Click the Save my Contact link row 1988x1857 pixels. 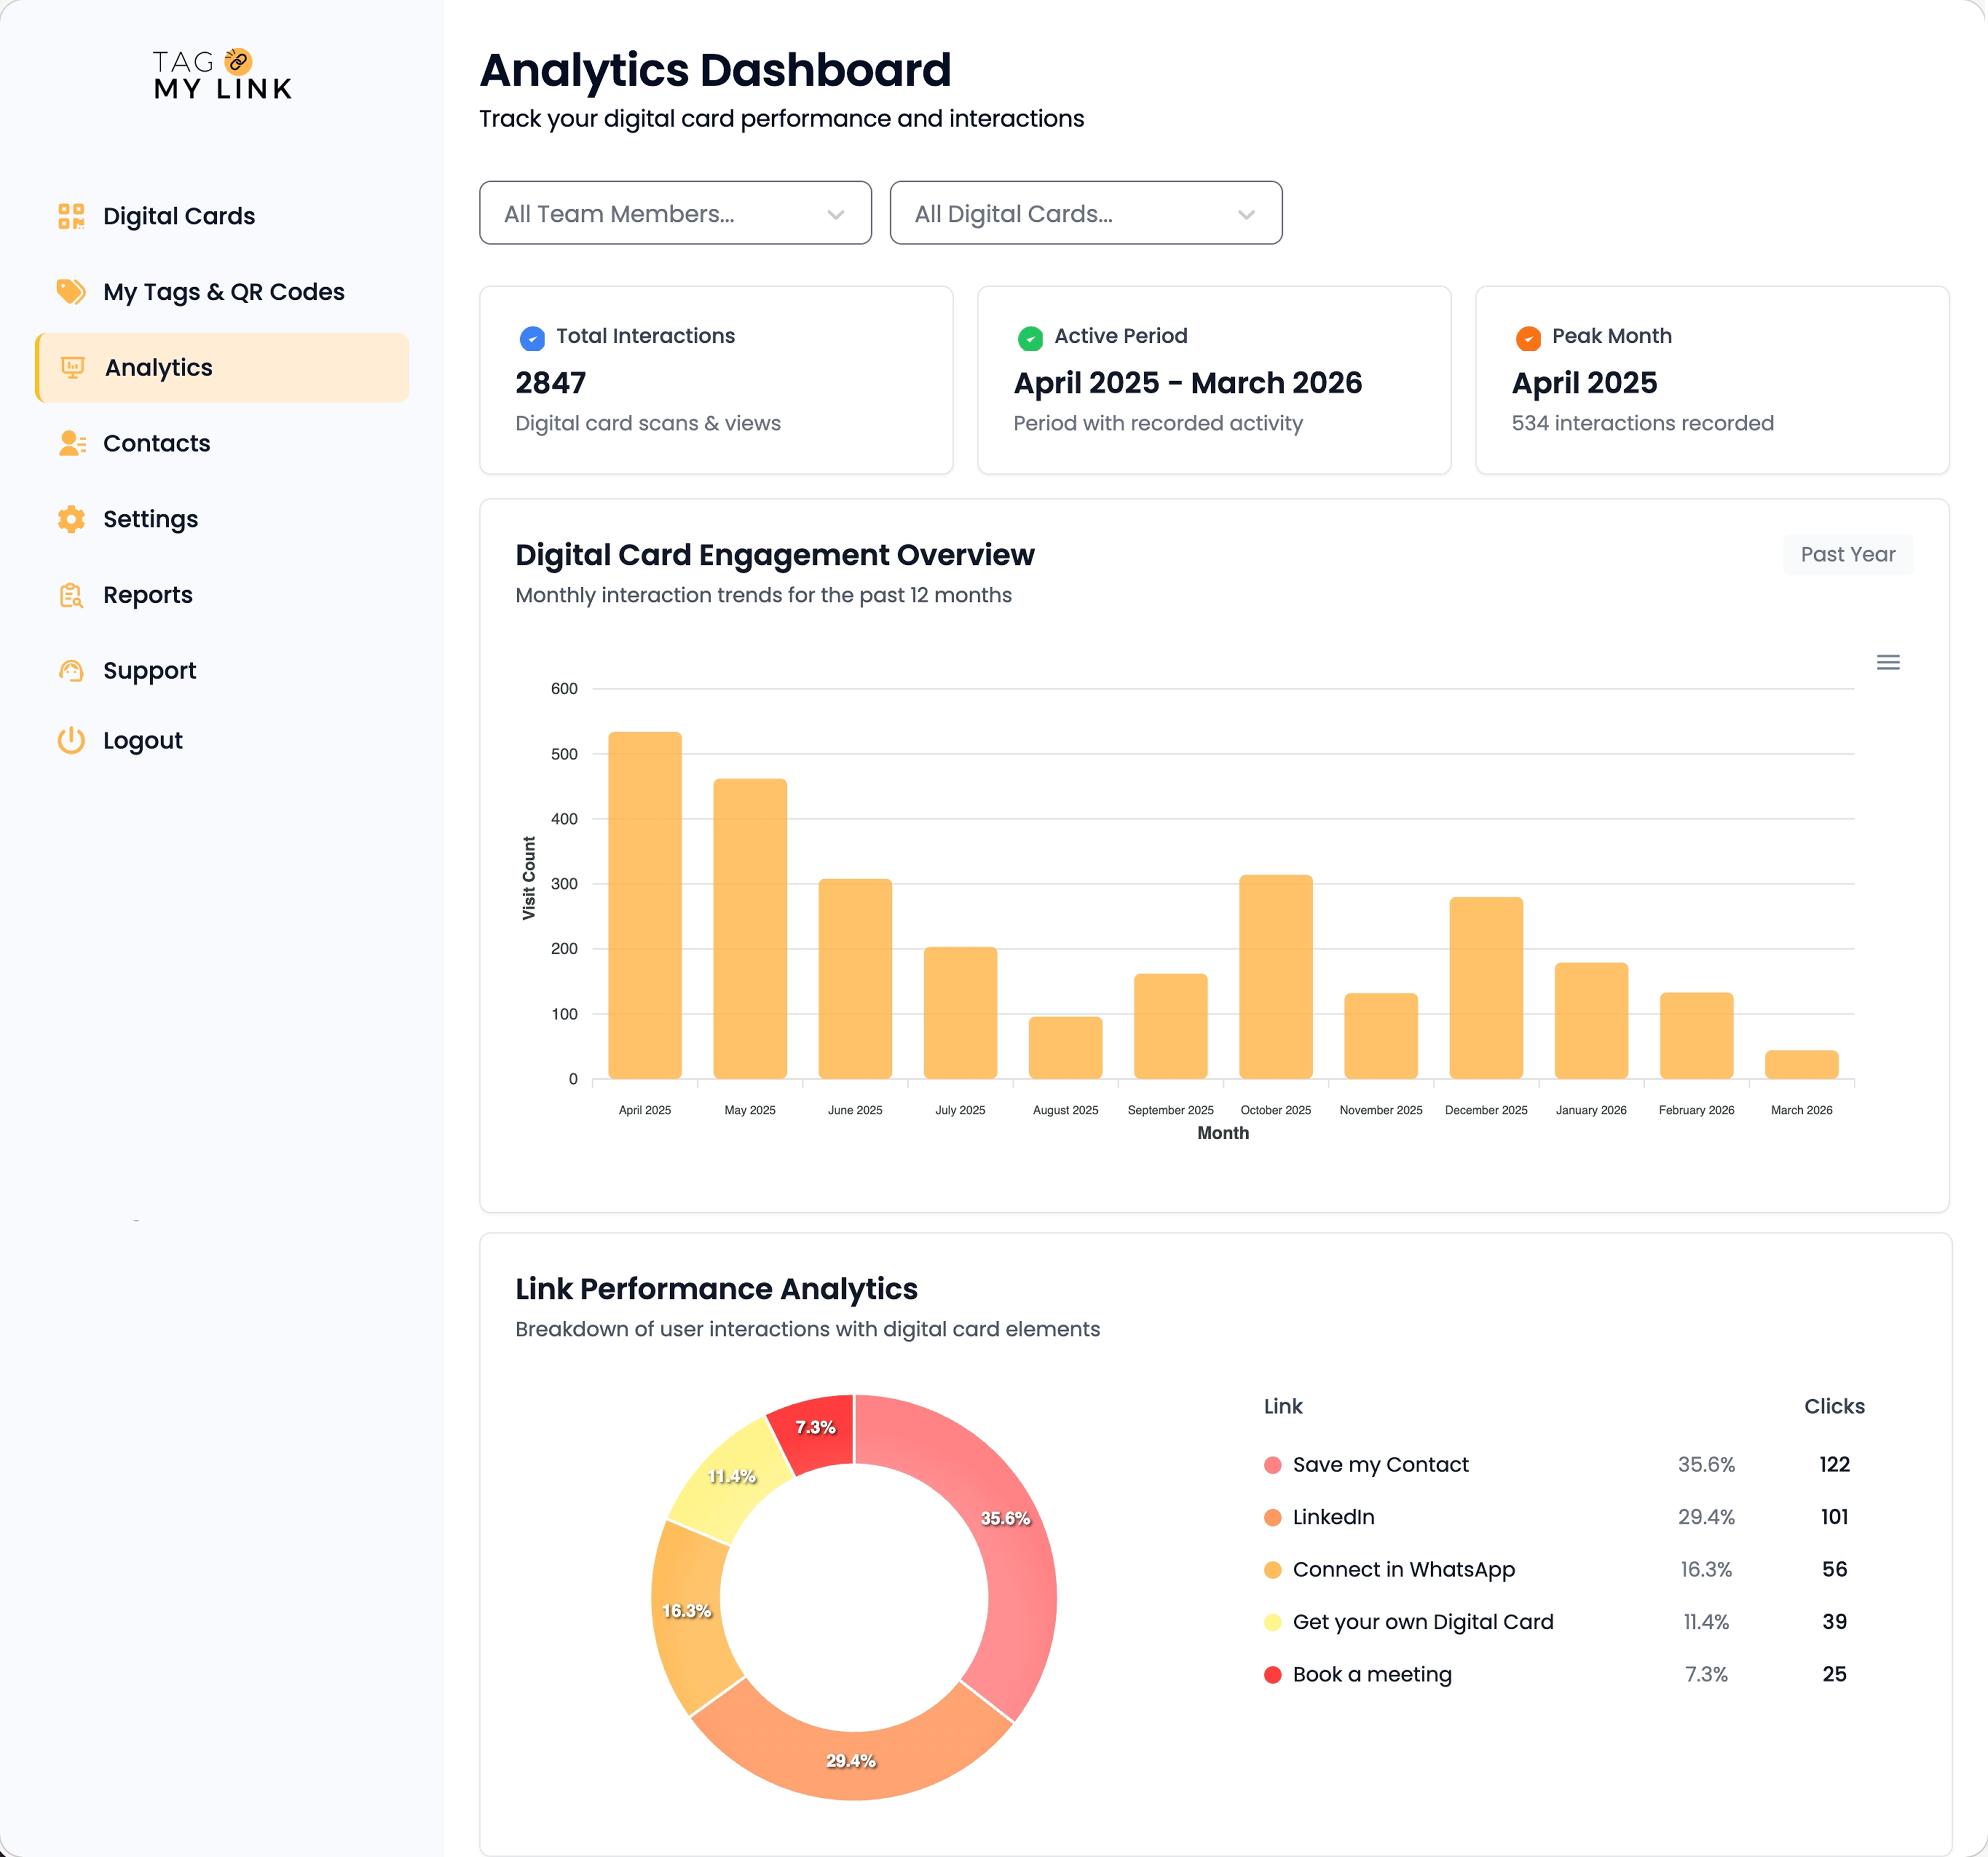coord(1564,1465)
